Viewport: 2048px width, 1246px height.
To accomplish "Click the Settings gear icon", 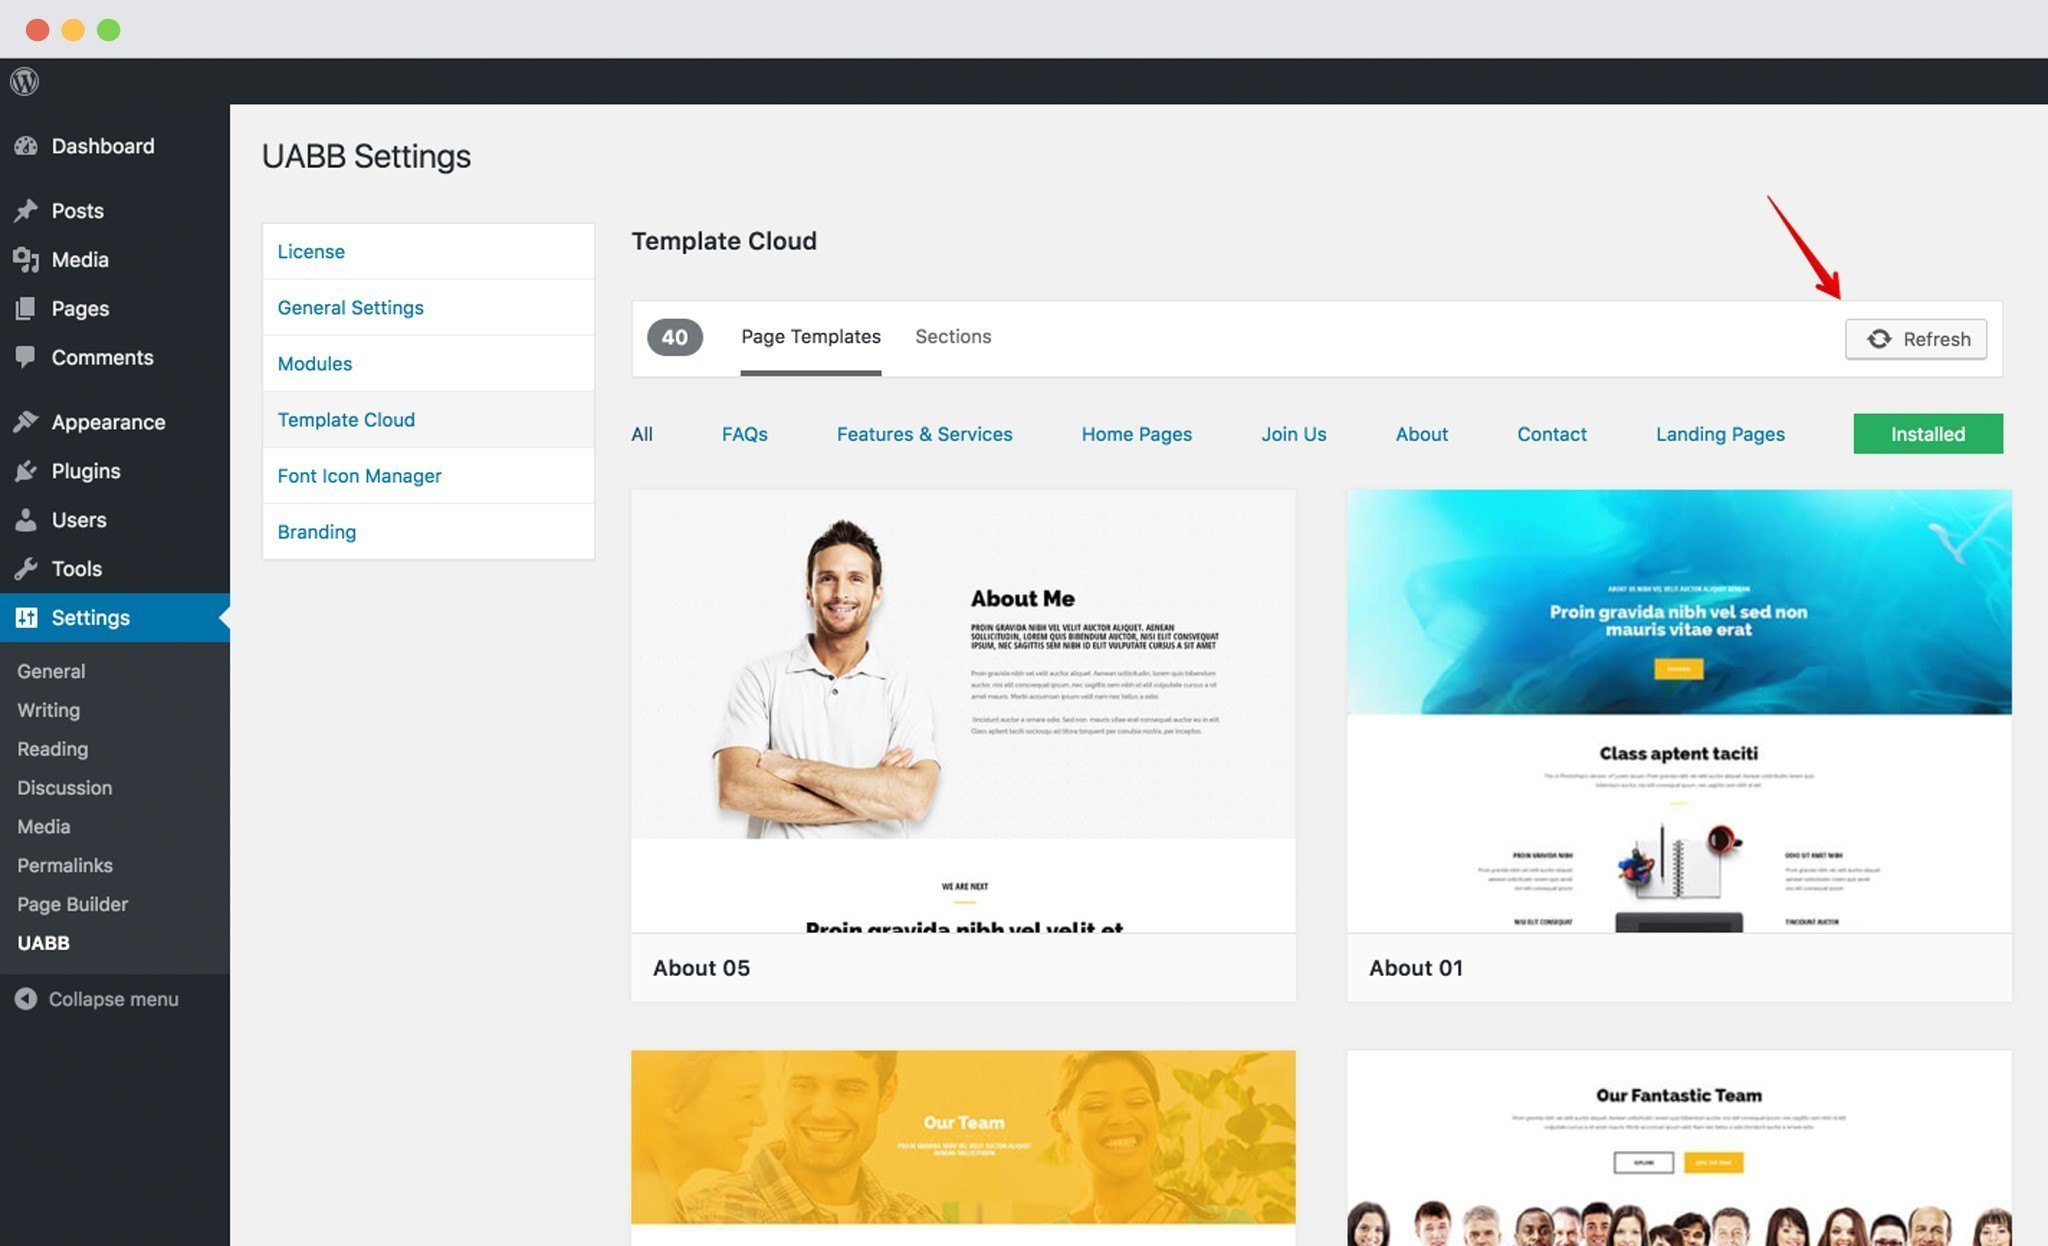I will point(26,617).
